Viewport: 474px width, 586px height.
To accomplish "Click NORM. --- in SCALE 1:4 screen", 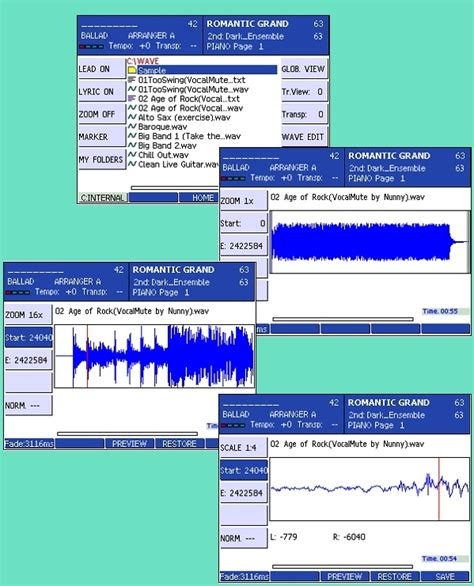I will [244, 538].
